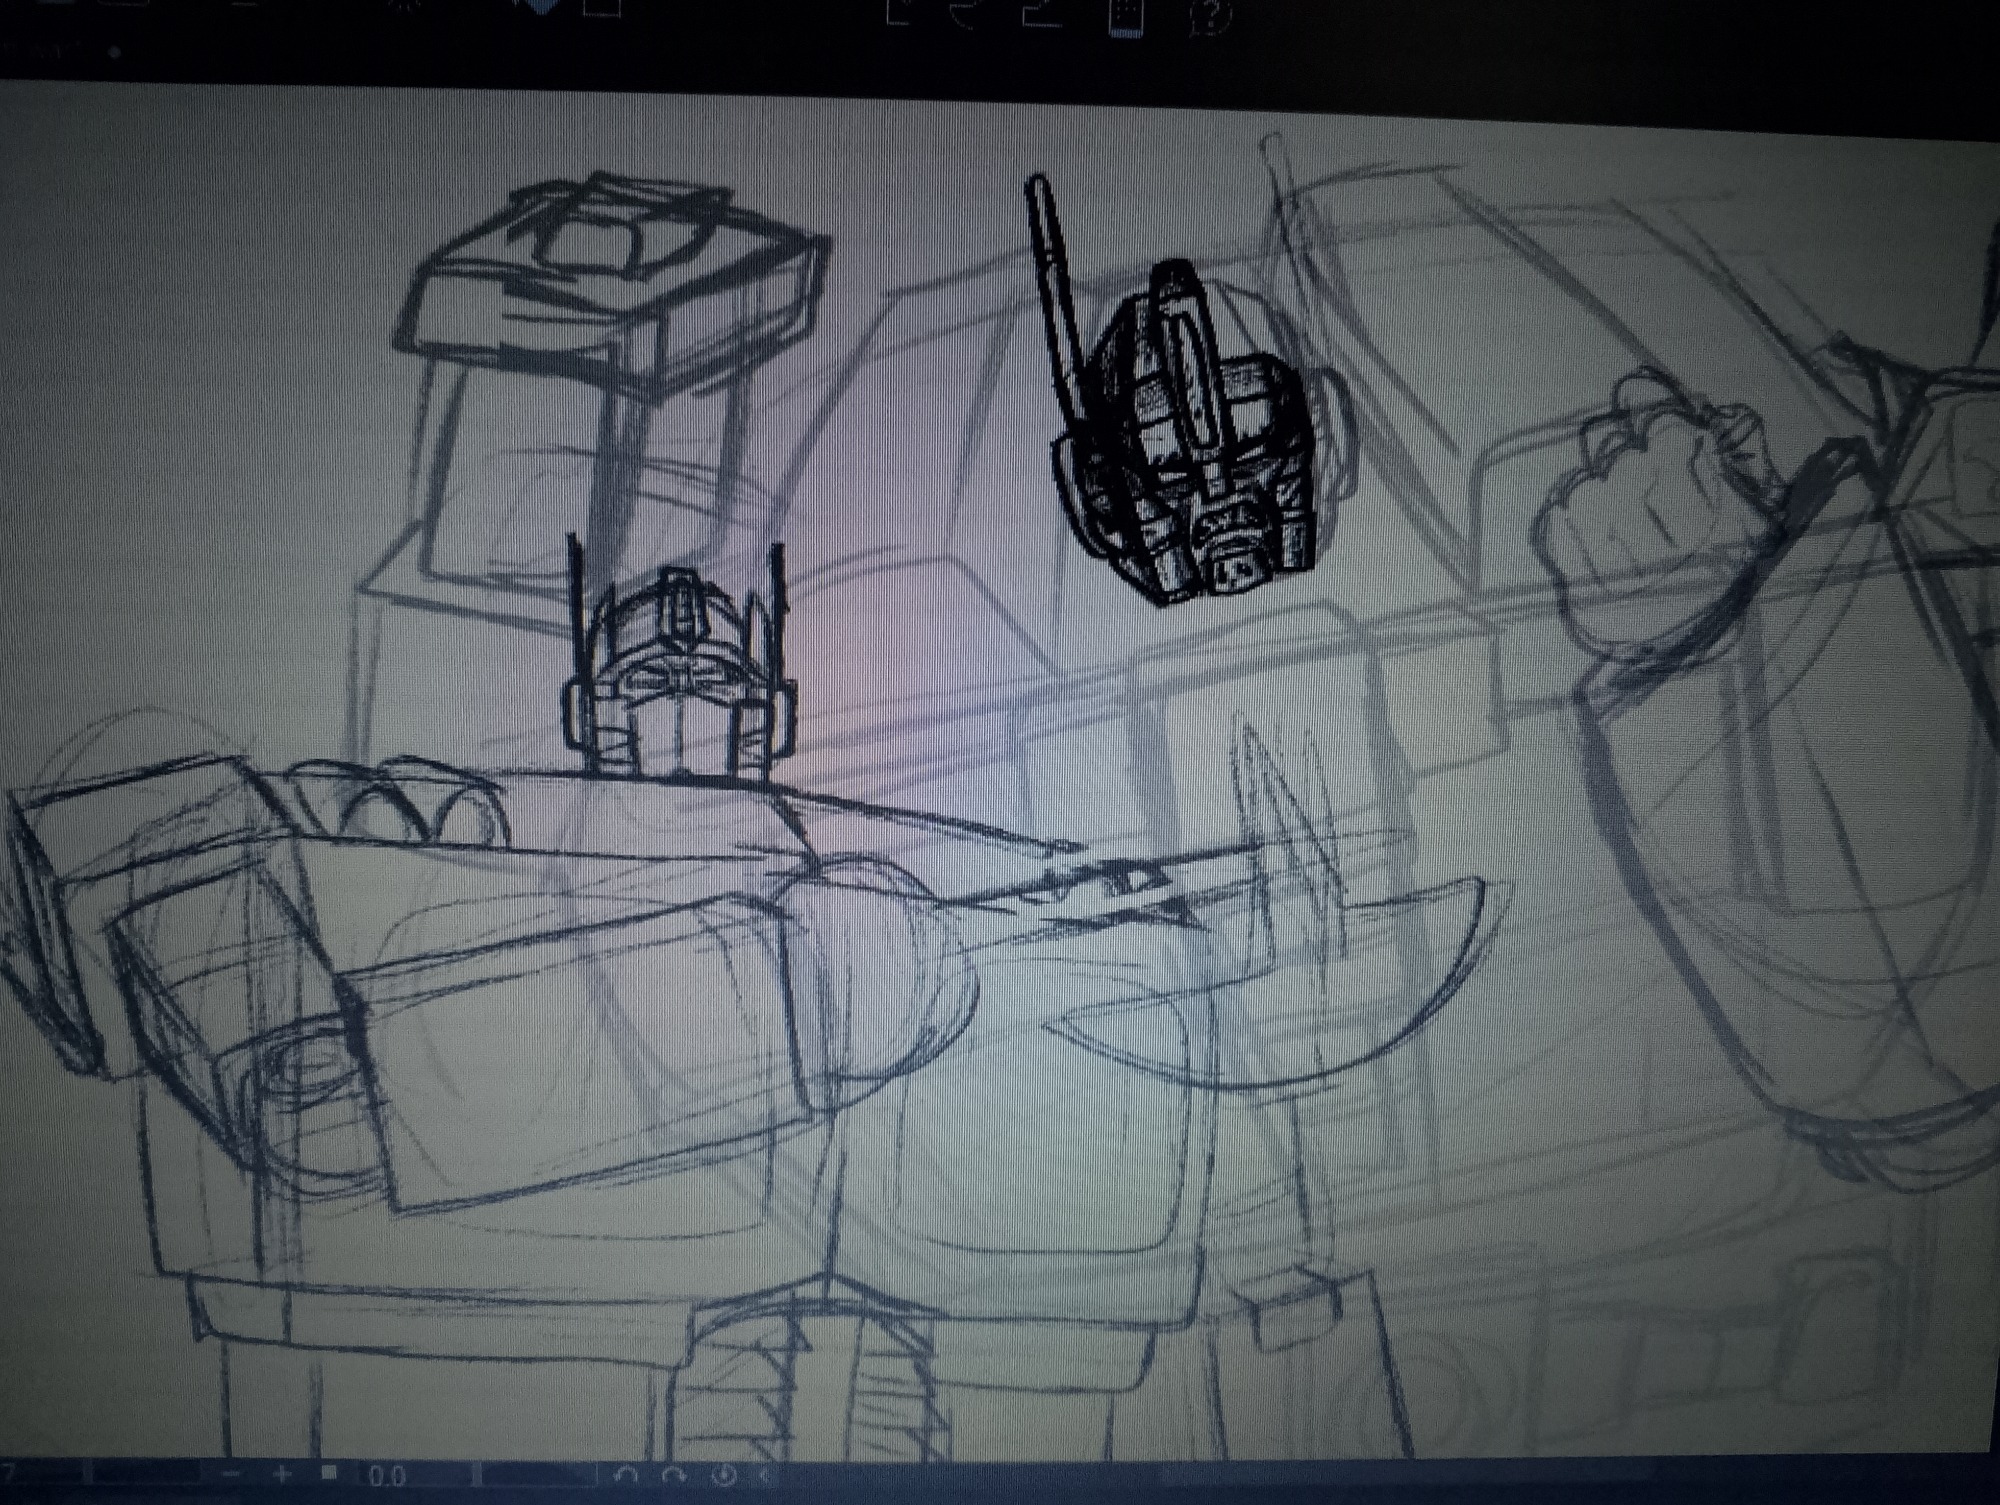Click the flip arrow after the reset rotation icon
Image resolution: width=2000 pixels, height=1505 pixels.
click(765, 1475)
